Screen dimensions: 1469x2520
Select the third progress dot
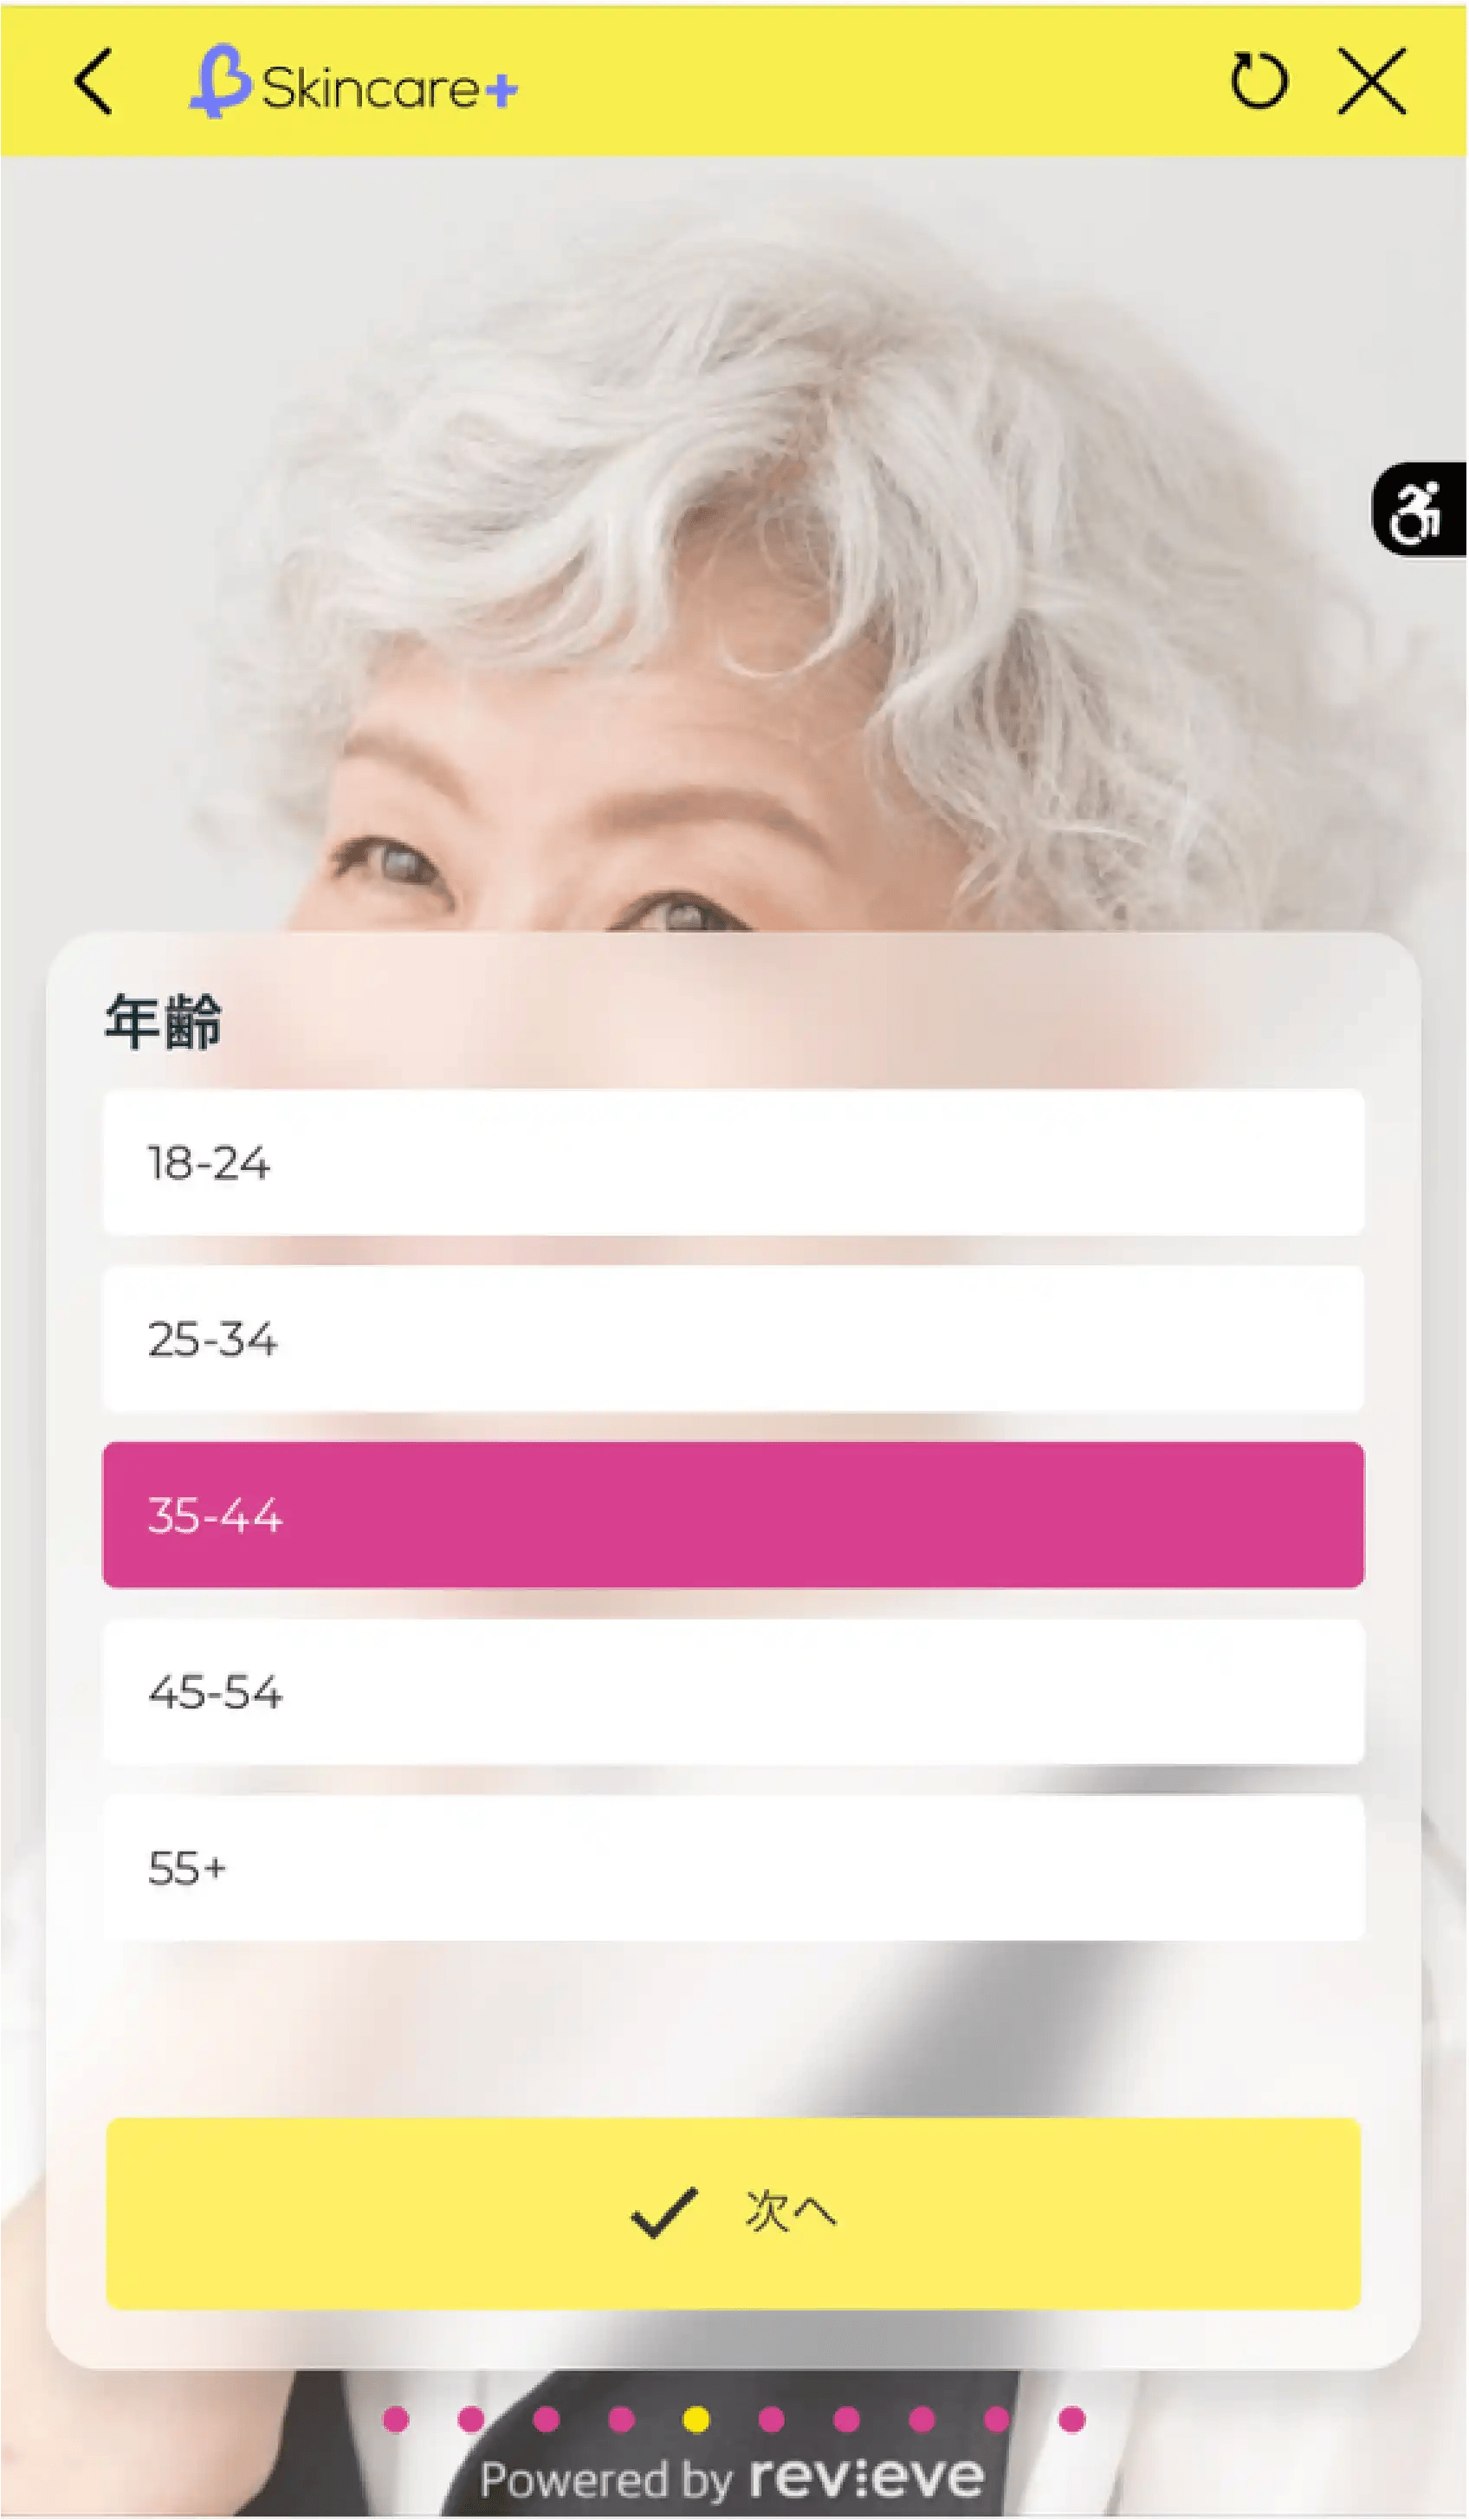[546, 2420]
